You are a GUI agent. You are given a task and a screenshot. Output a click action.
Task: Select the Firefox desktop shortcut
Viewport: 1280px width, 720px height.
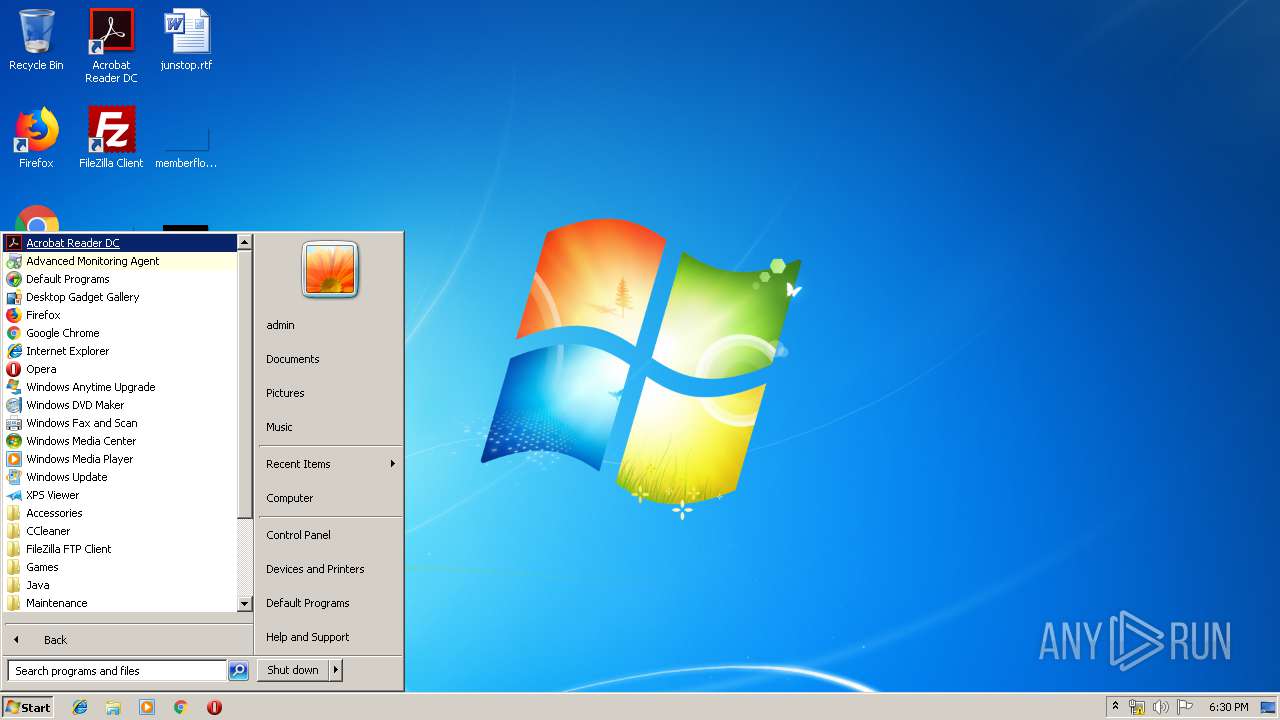coord(36,137)
